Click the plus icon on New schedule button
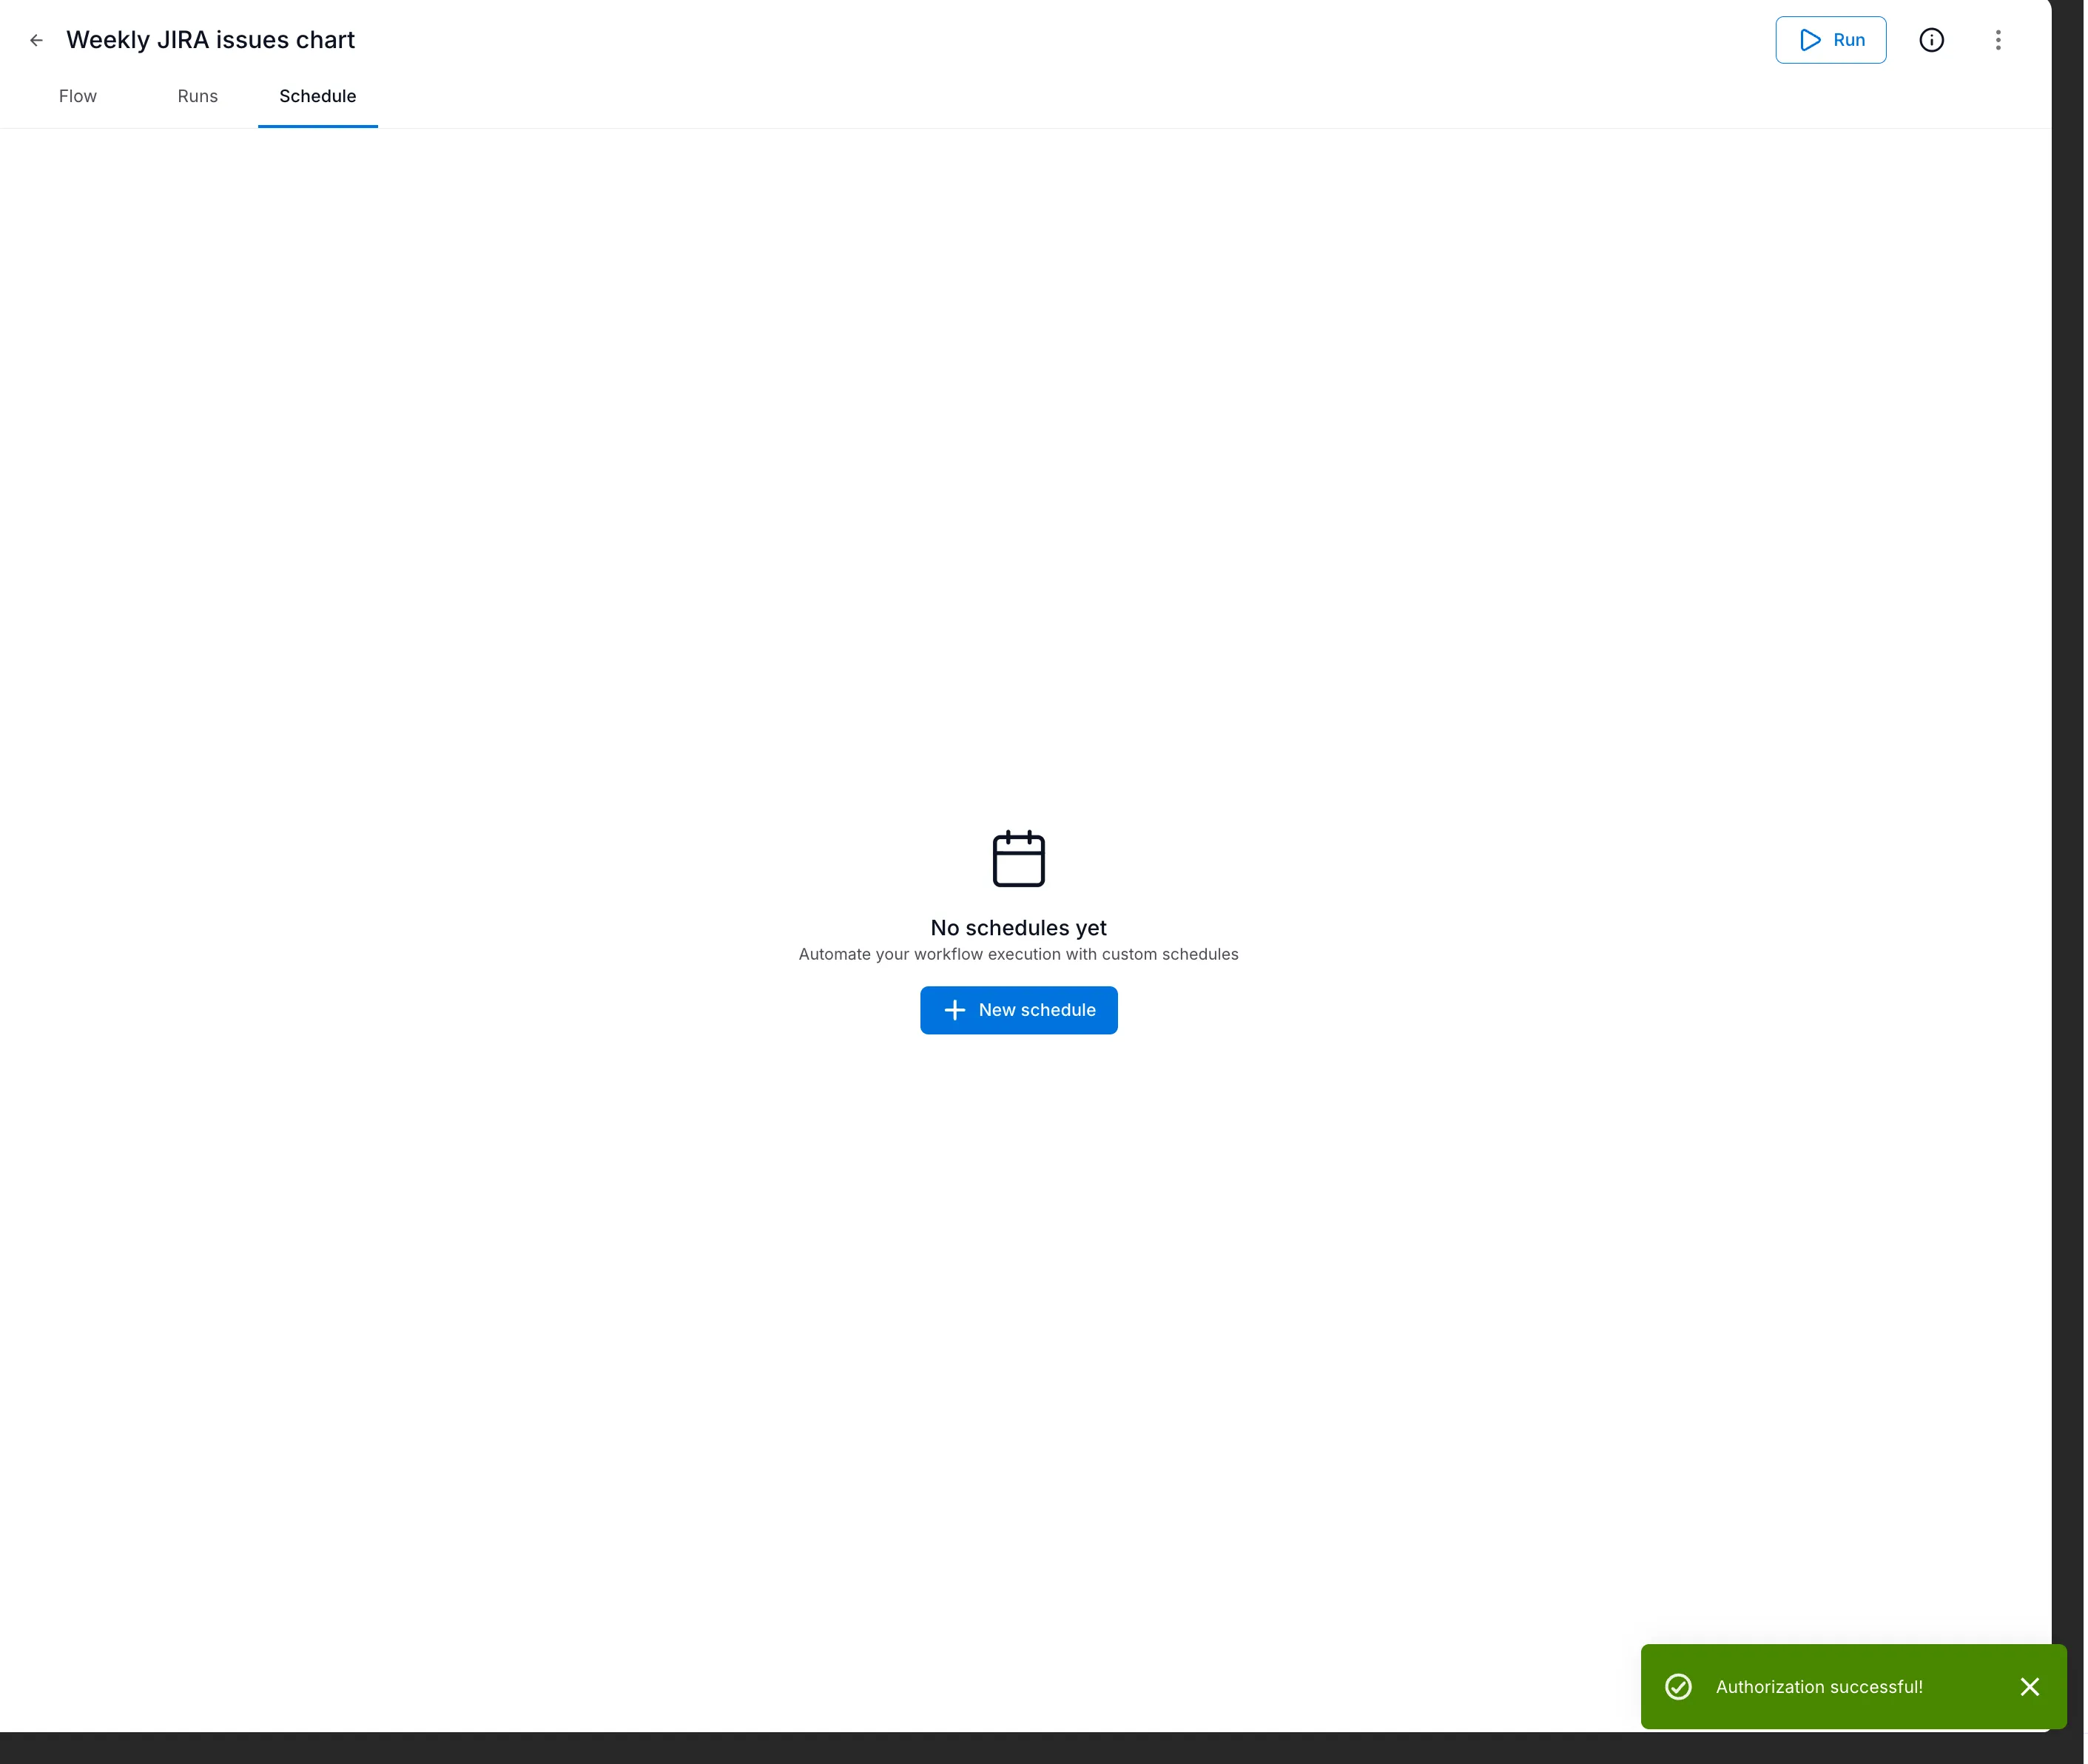2088x1764 pixels. pos(954,1010)
